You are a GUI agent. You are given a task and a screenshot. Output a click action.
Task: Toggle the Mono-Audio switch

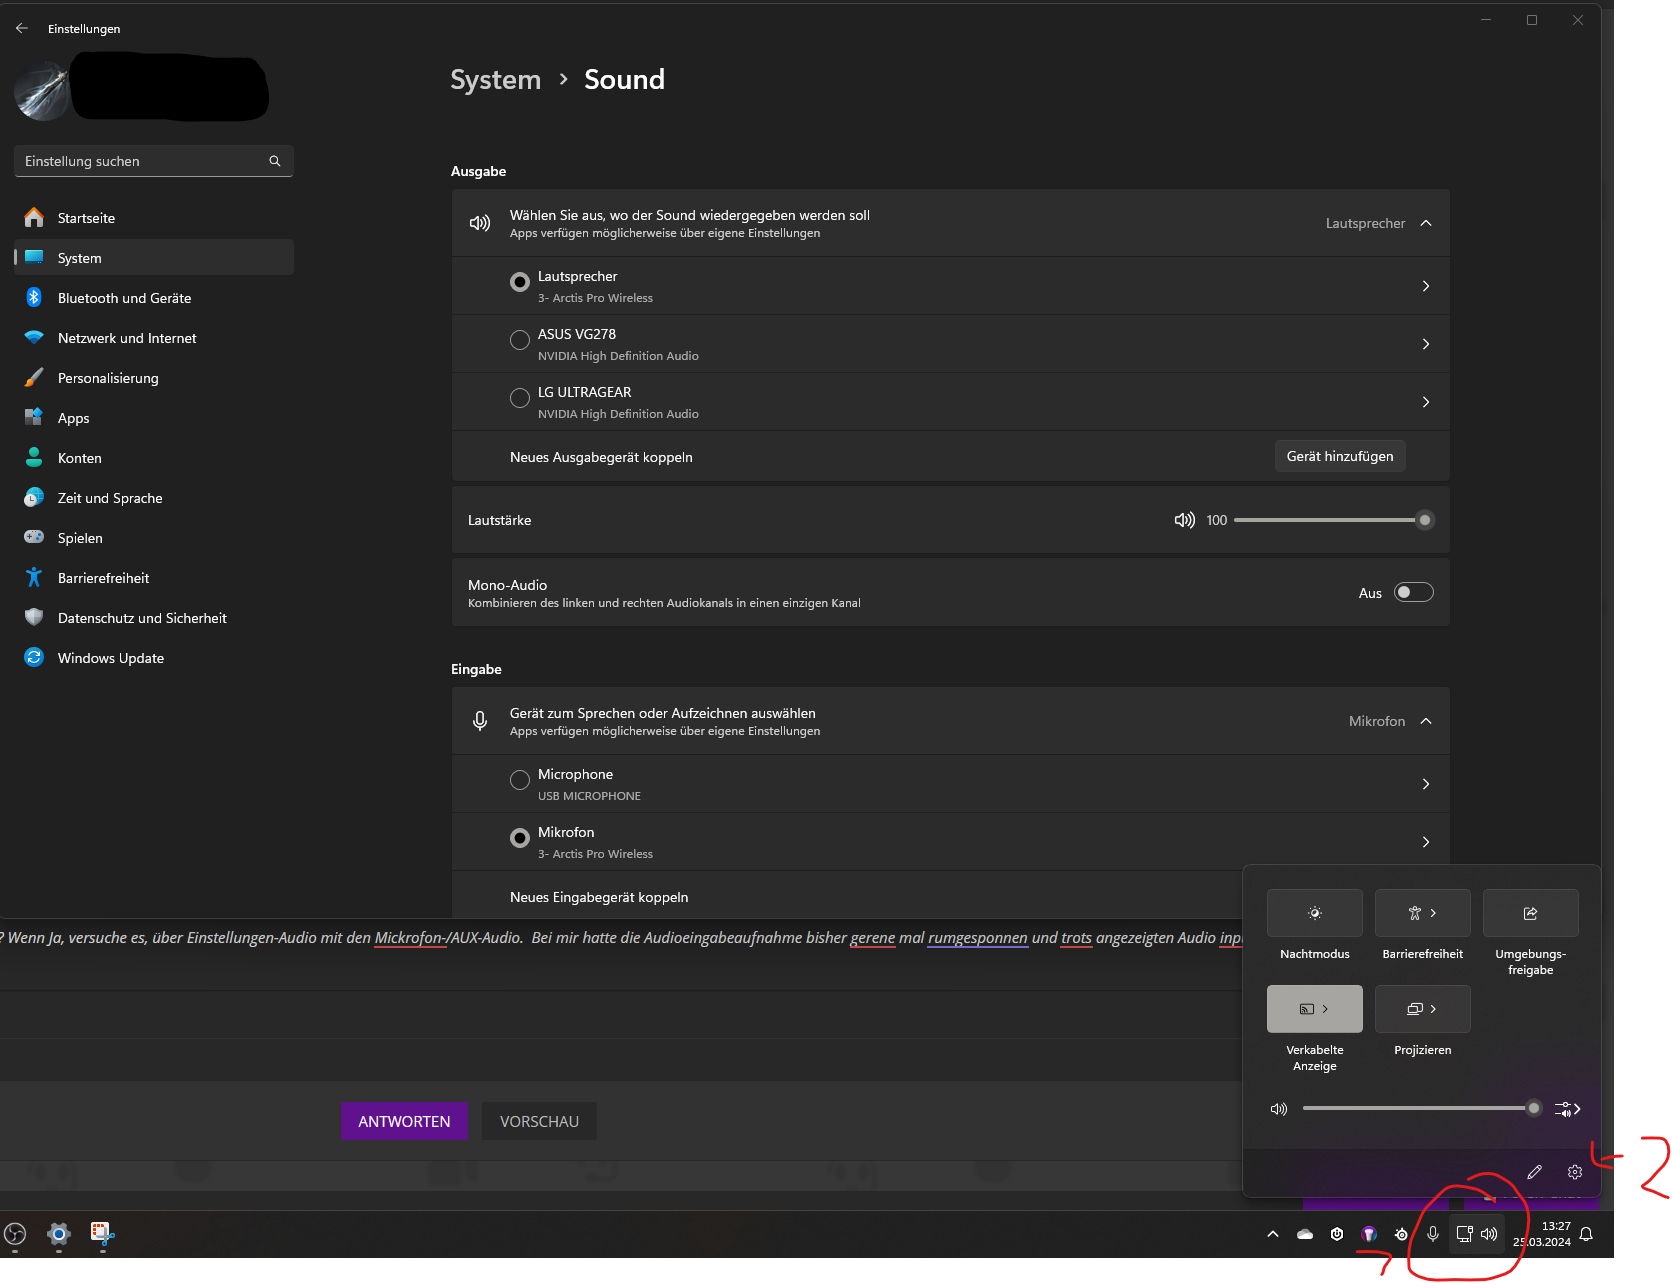click(x=1413, y=593)
